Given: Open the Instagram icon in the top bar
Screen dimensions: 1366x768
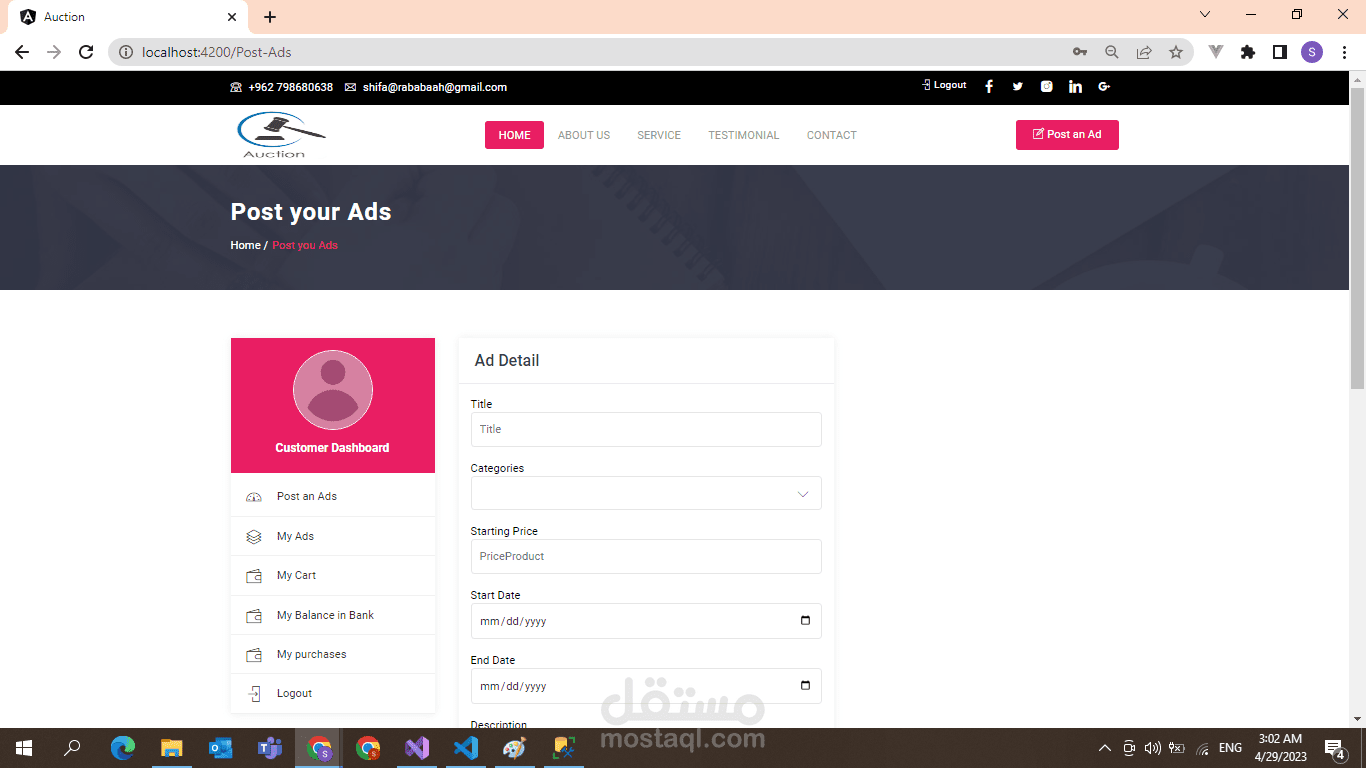Looking at the screenshot, I should [x=1046, y=87].
